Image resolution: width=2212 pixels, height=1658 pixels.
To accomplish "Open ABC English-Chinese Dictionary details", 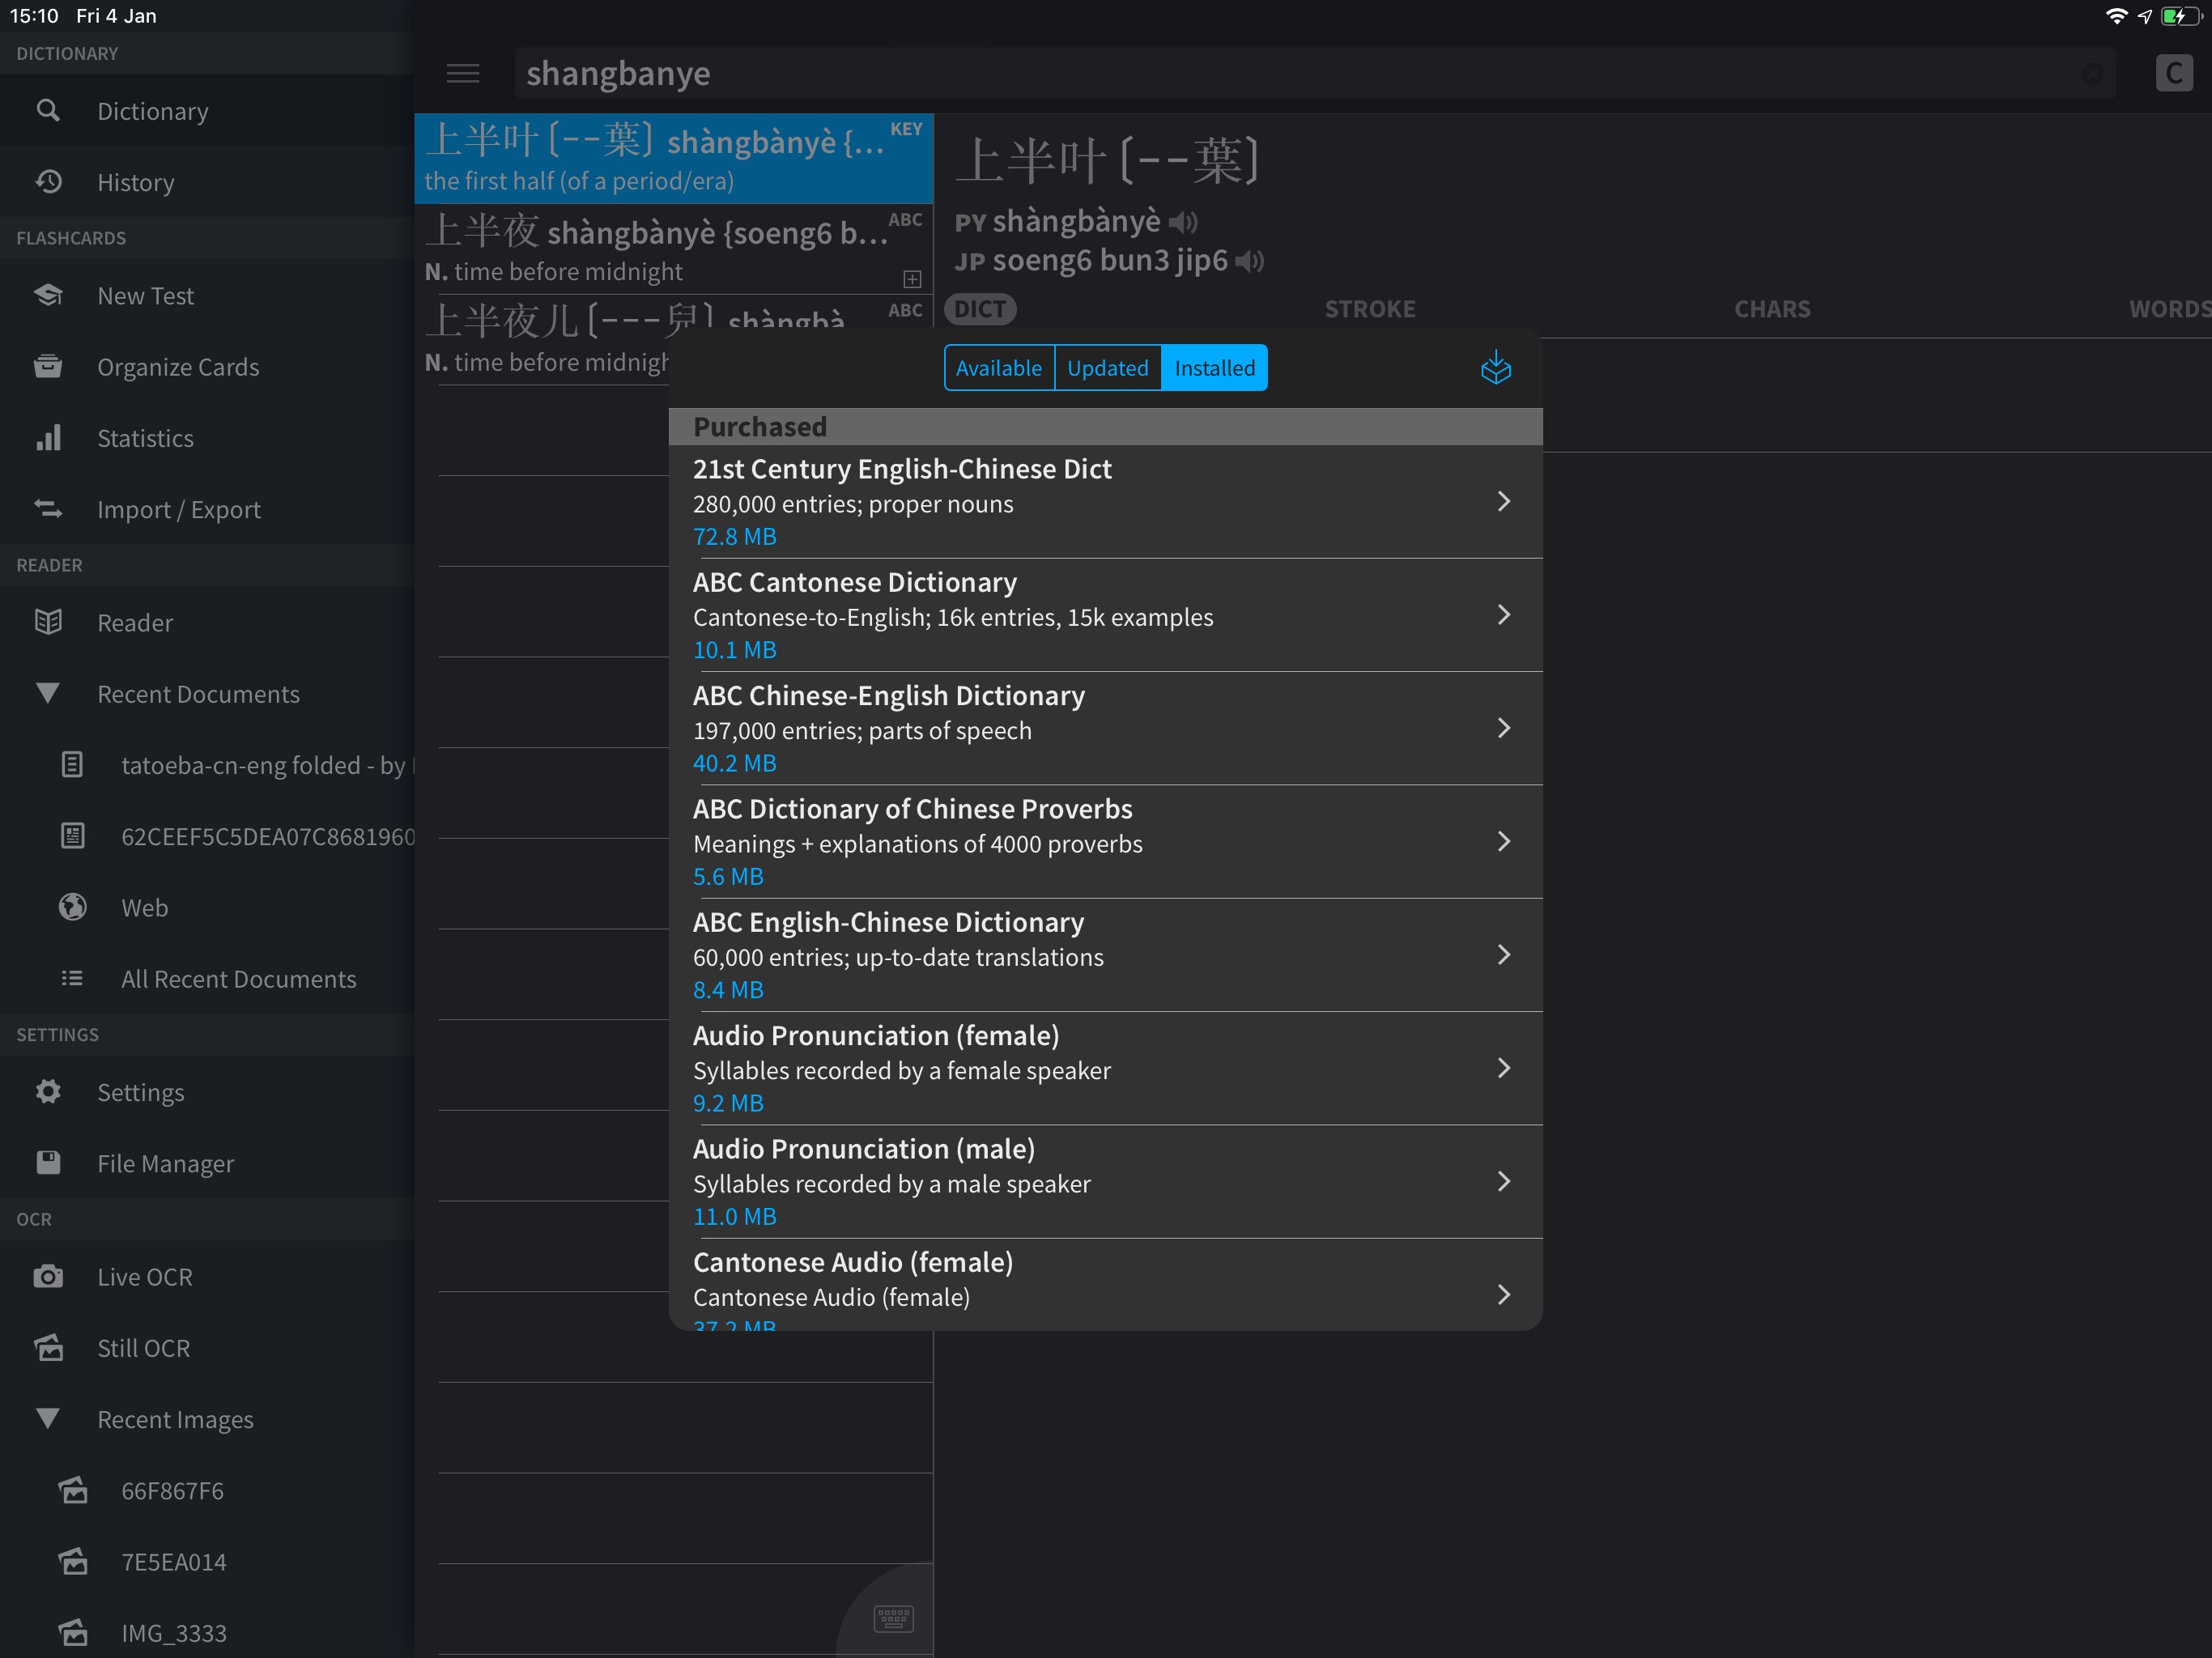I will tap(1105, 955).
